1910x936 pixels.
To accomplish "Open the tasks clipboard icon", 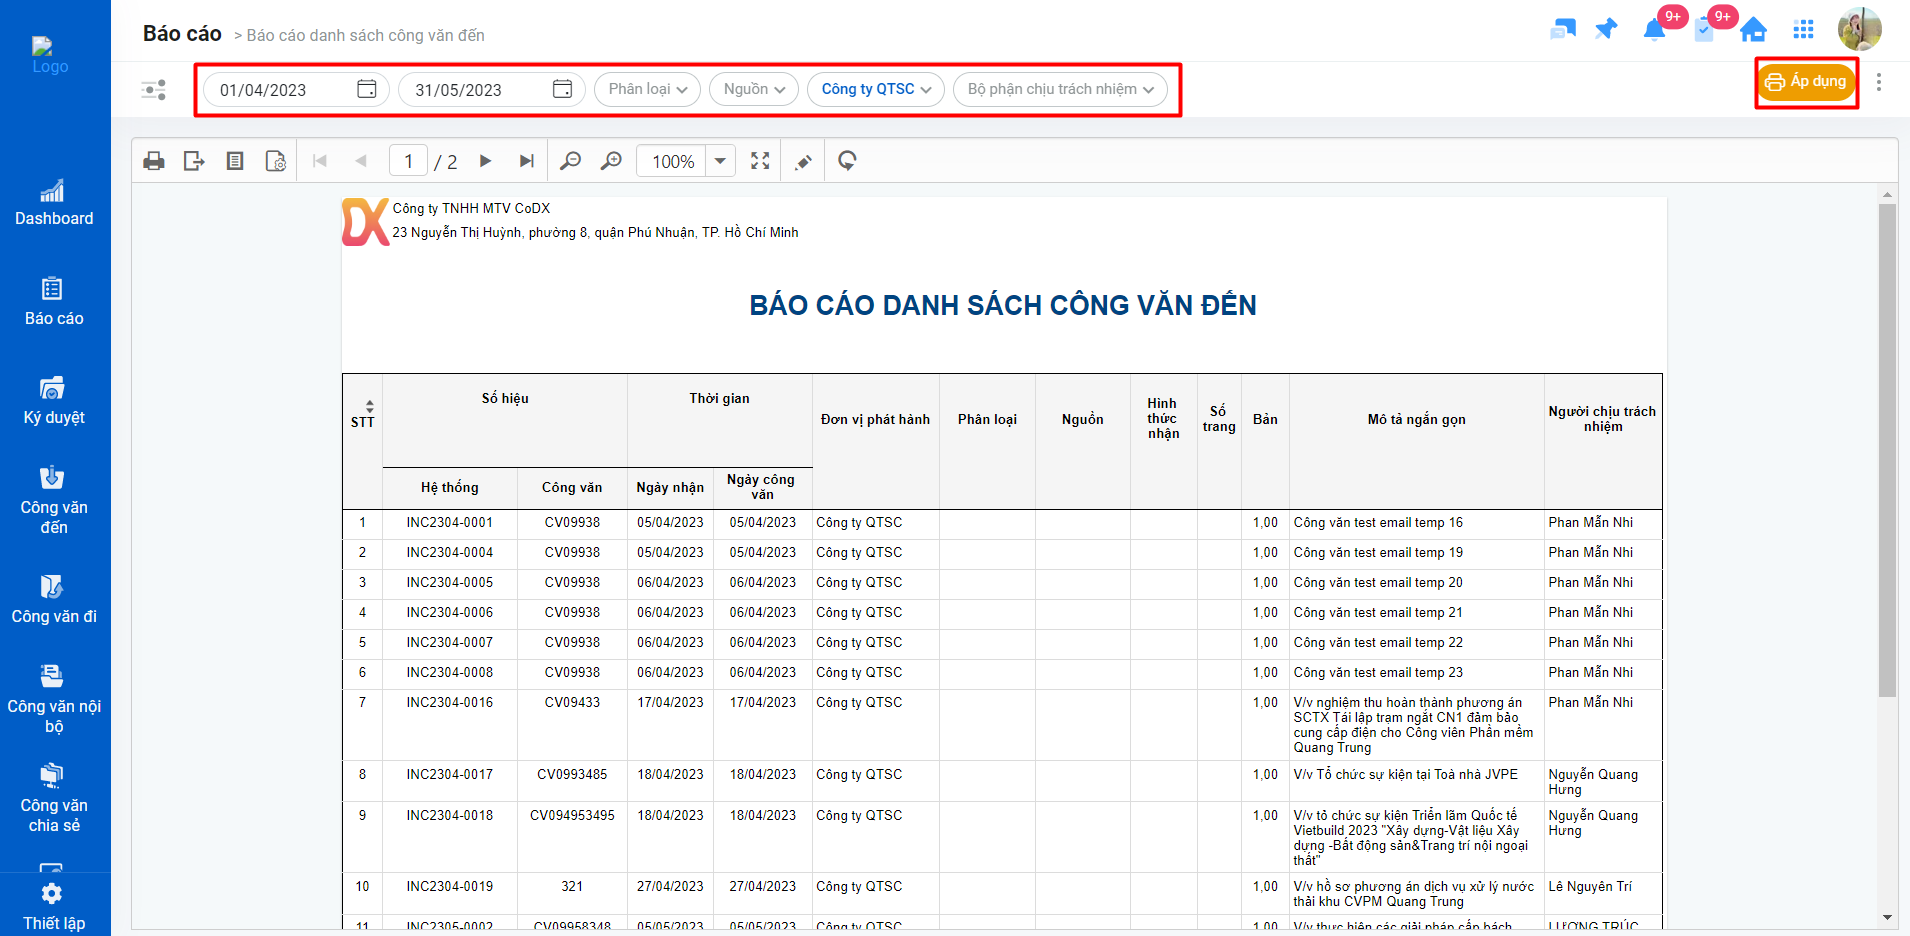I will pos(1705,30).
